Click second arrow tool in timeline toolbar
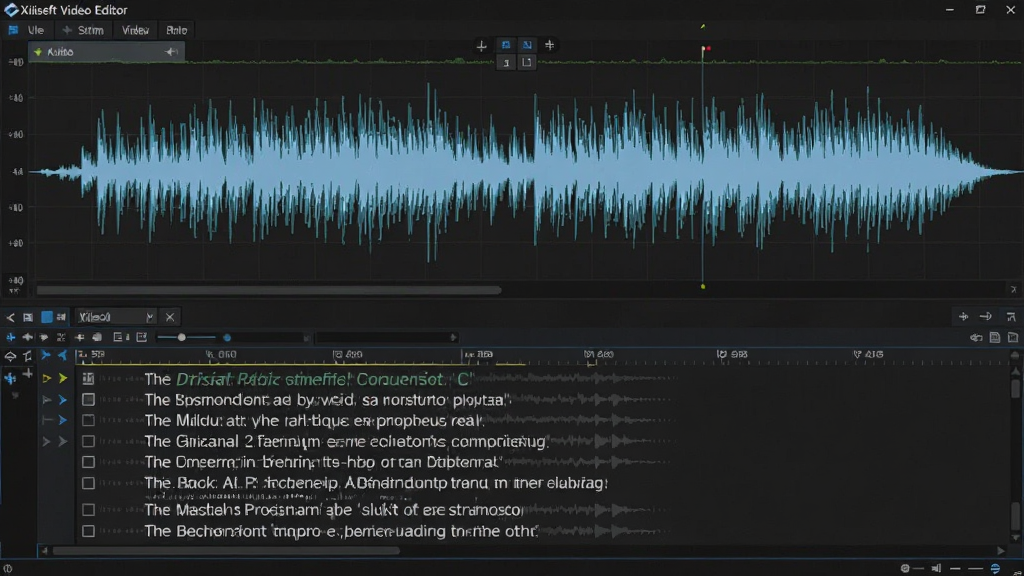Image resolution: width=1024 pixels, height=576 pixels. point(27,338)
